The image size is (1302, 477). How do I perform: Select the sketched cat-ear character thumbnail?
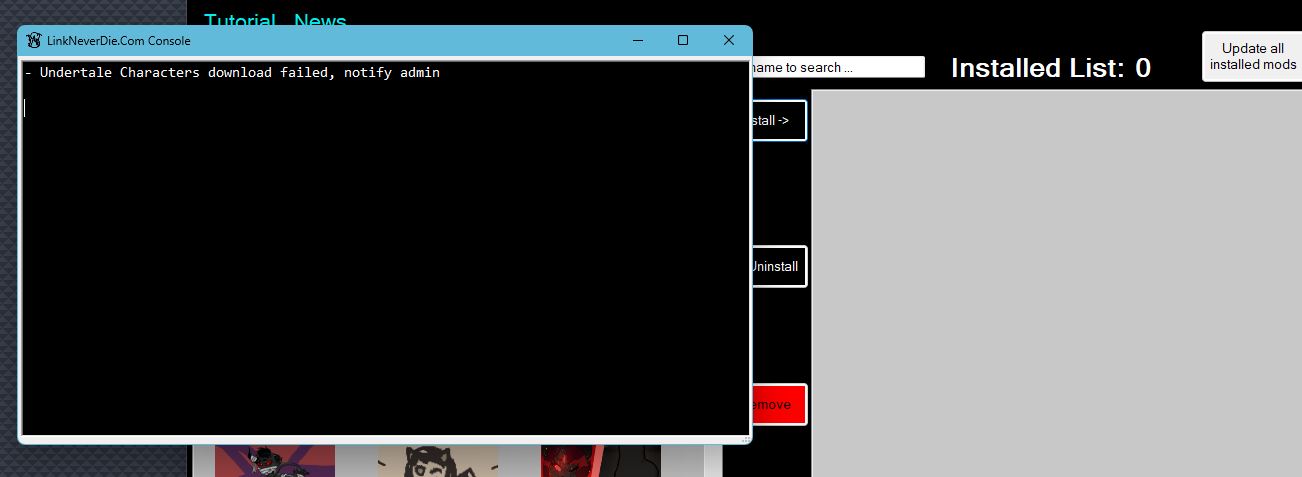[438, 461]
